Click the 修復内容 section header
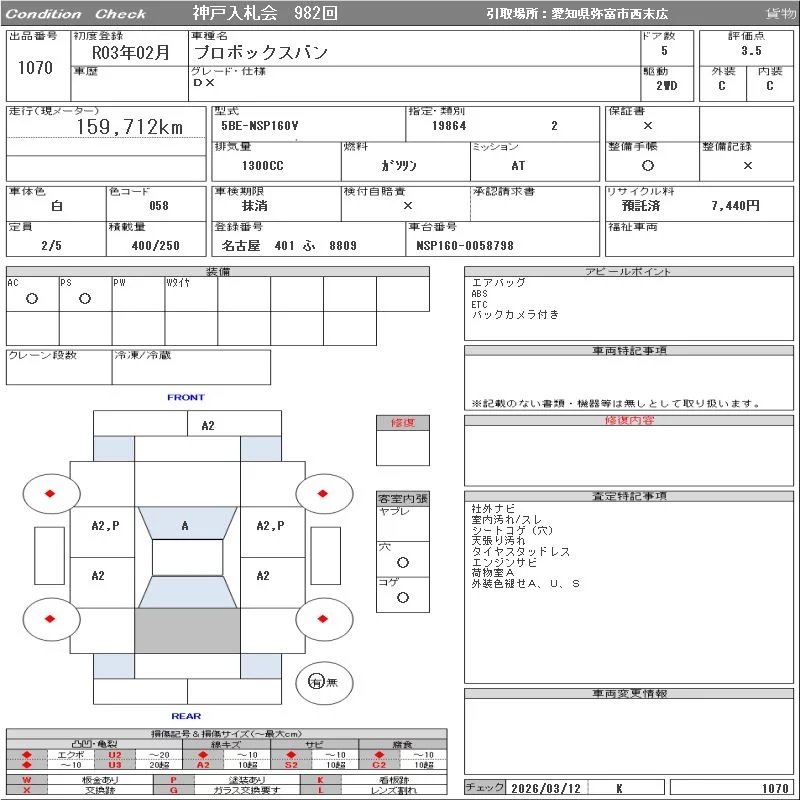This screenshot has height=800, width=800. pyautogui.click(x=629, y=421)
